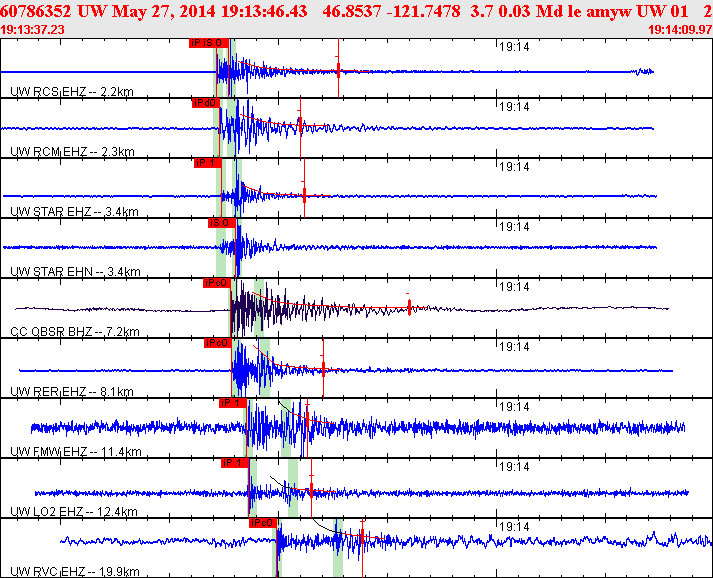Select the coda end marker on STAR EHZ
The height and width of the screenshot is (578, 713).
click(305, 195)
